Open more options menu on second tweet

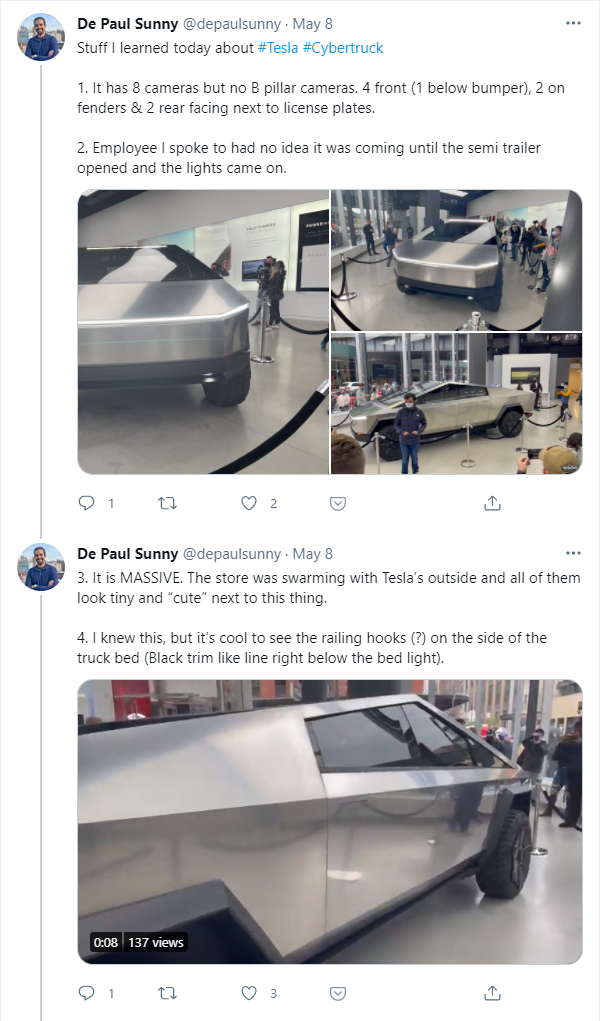pyautogui.click(x=573, y=553)
